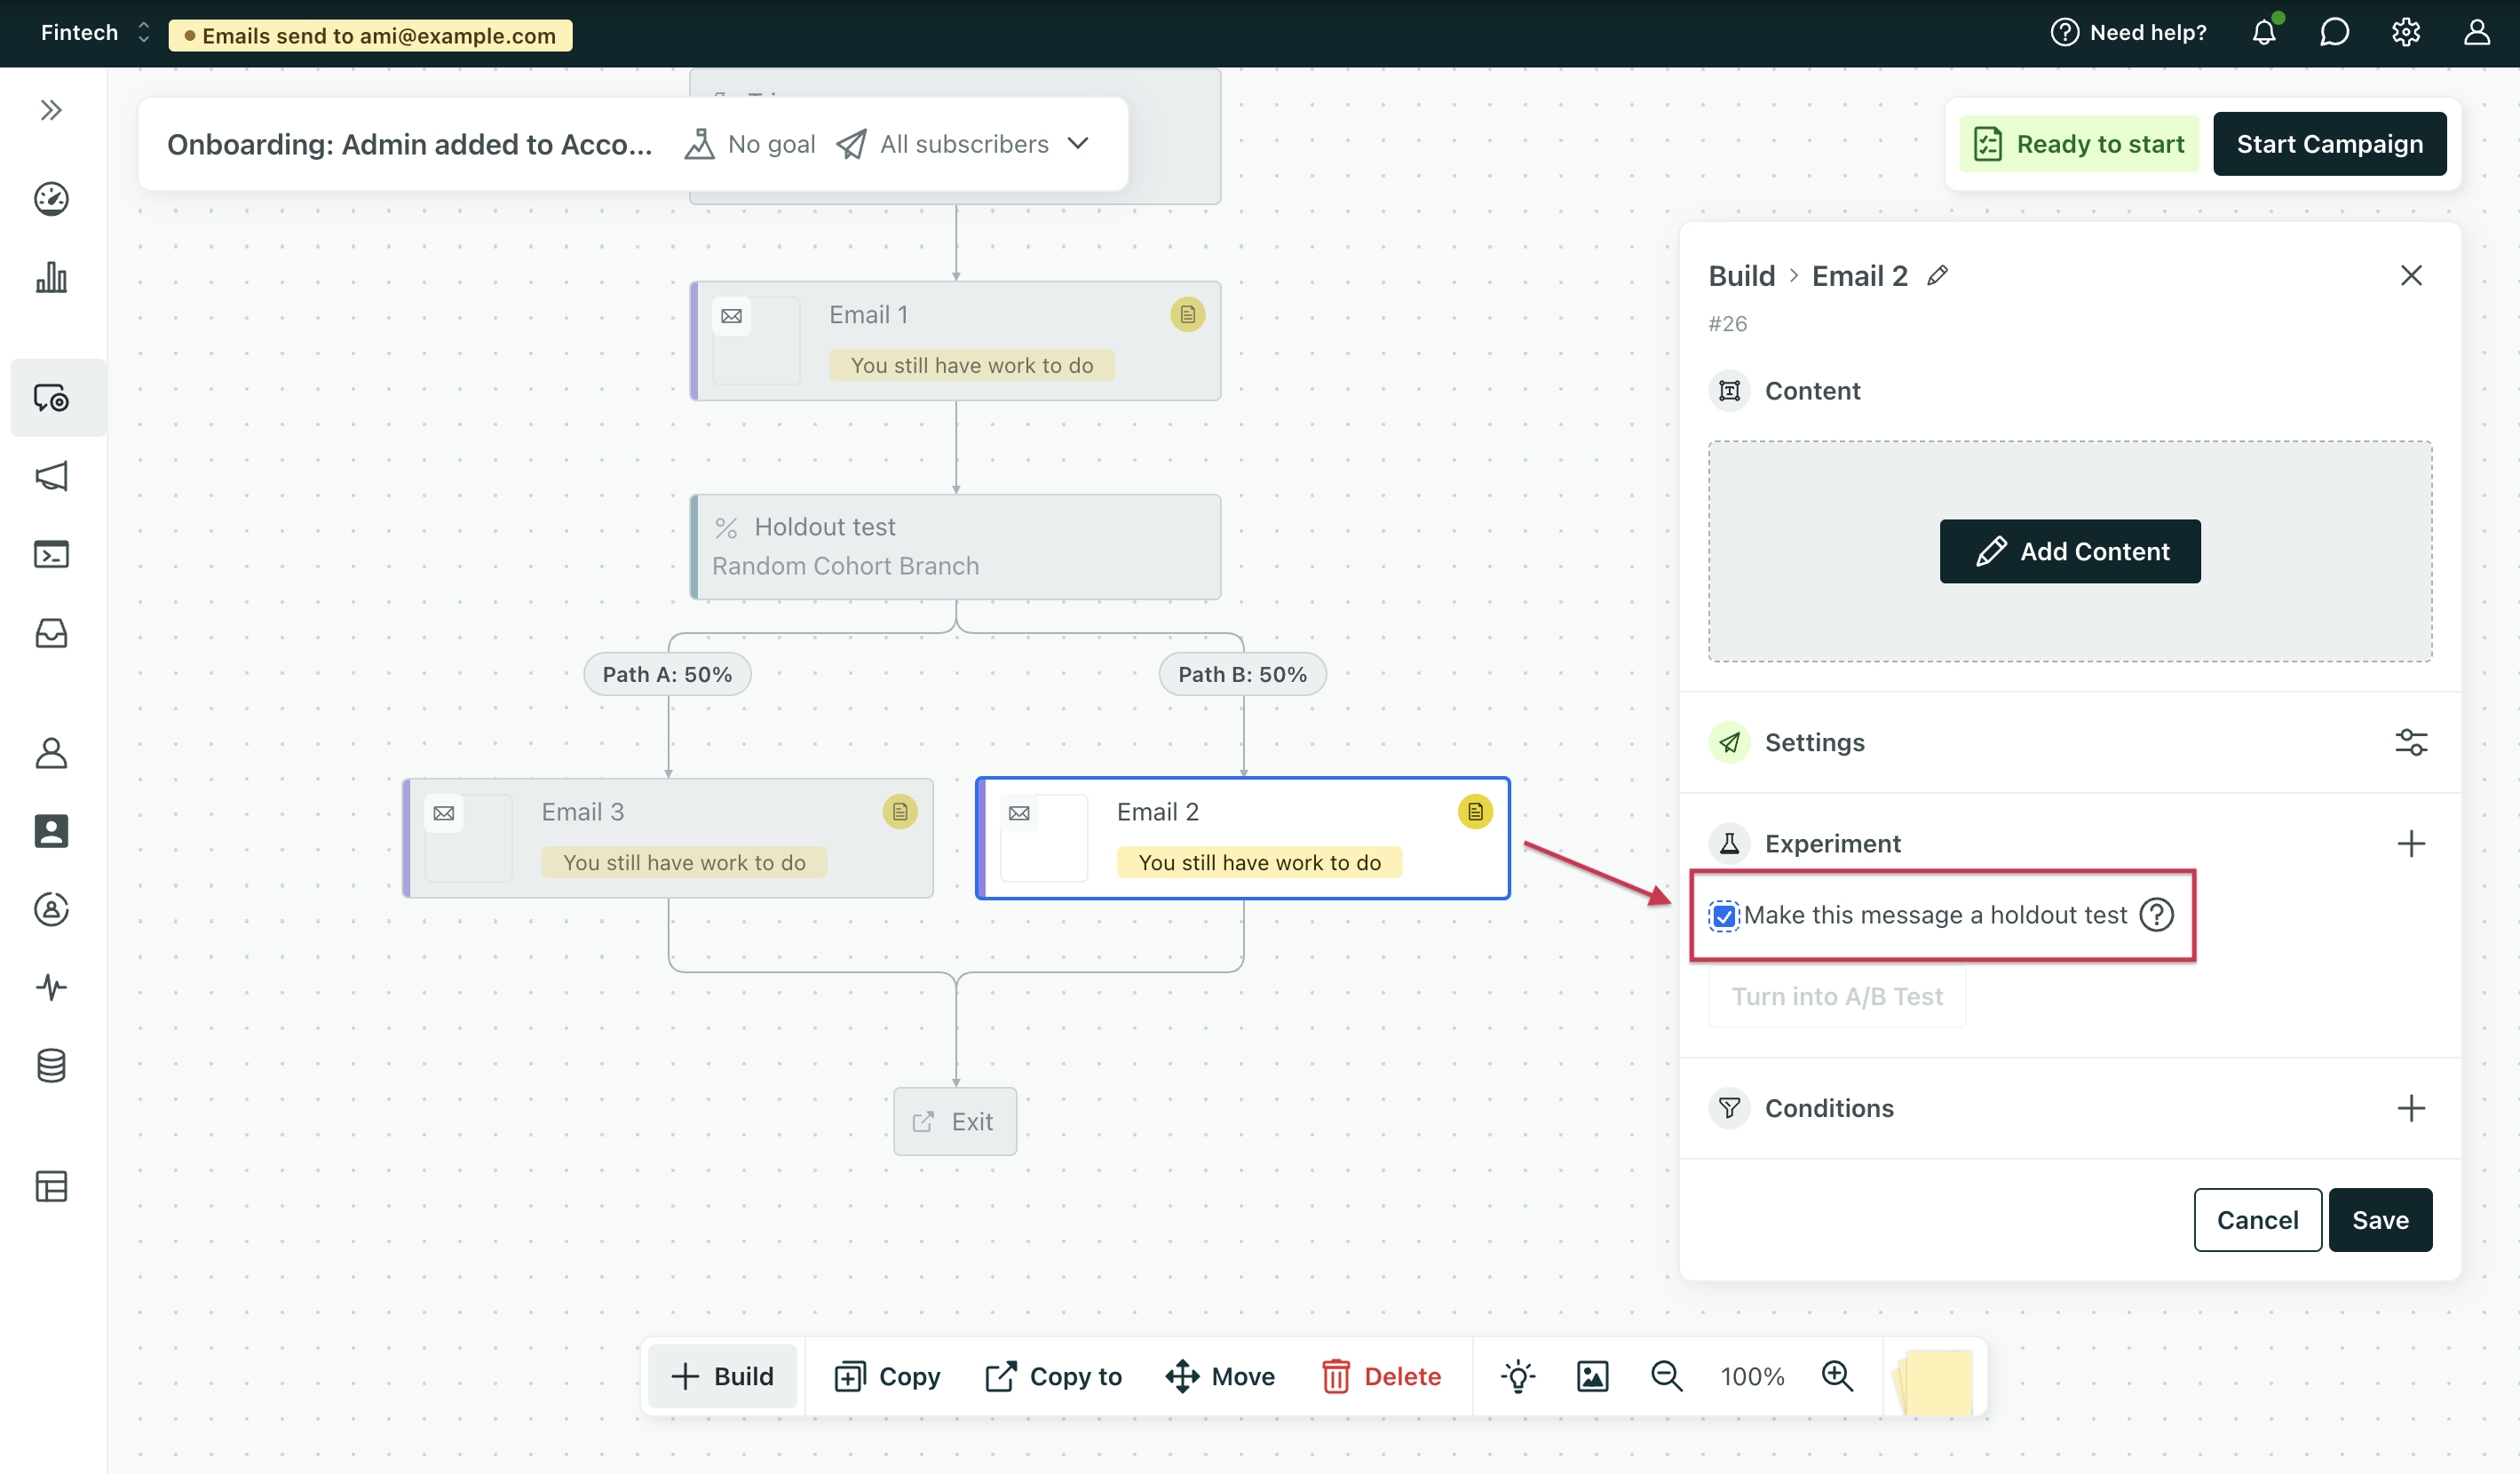
Task: Open the notifications bell
Action: click(2264, 32)
